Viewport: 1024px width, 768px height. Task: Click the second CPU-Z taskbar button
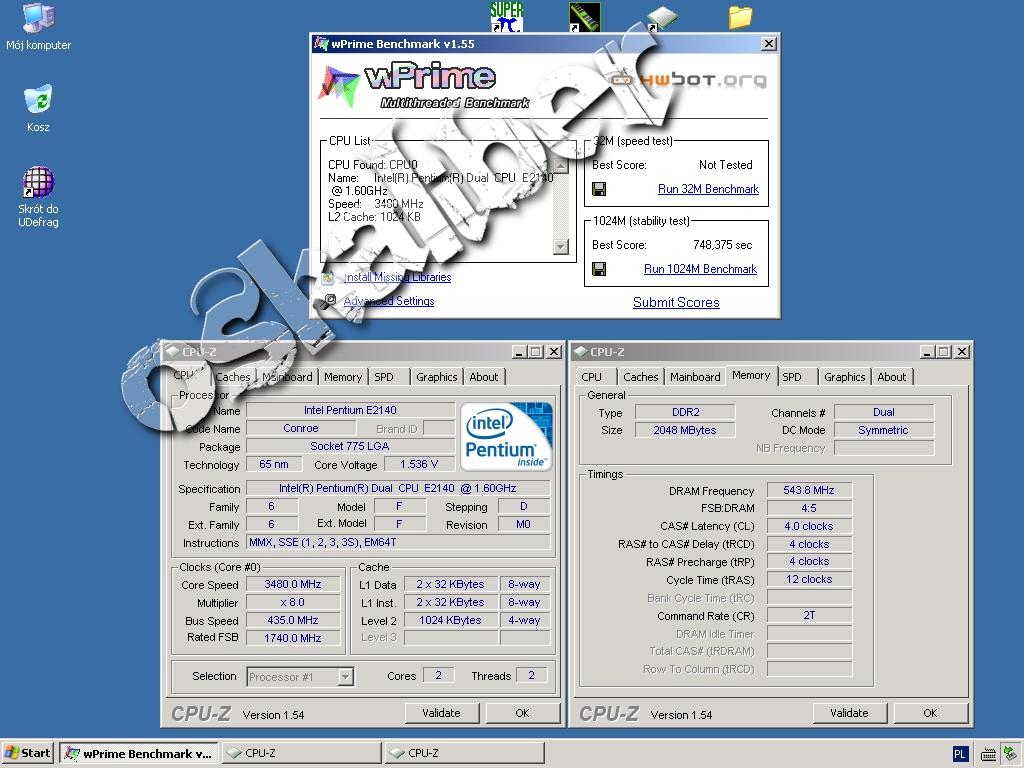tap(464, 754)
